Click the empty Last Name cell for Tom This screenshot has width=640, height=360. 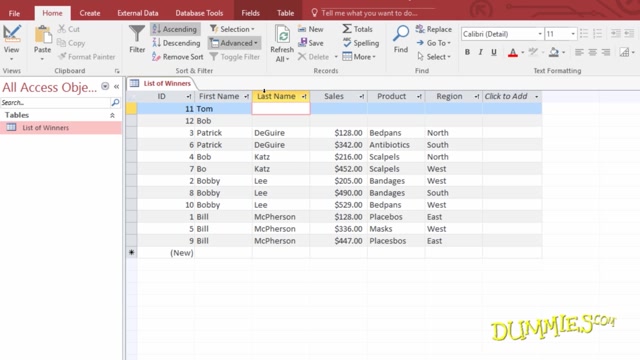(x=281, y=109)
